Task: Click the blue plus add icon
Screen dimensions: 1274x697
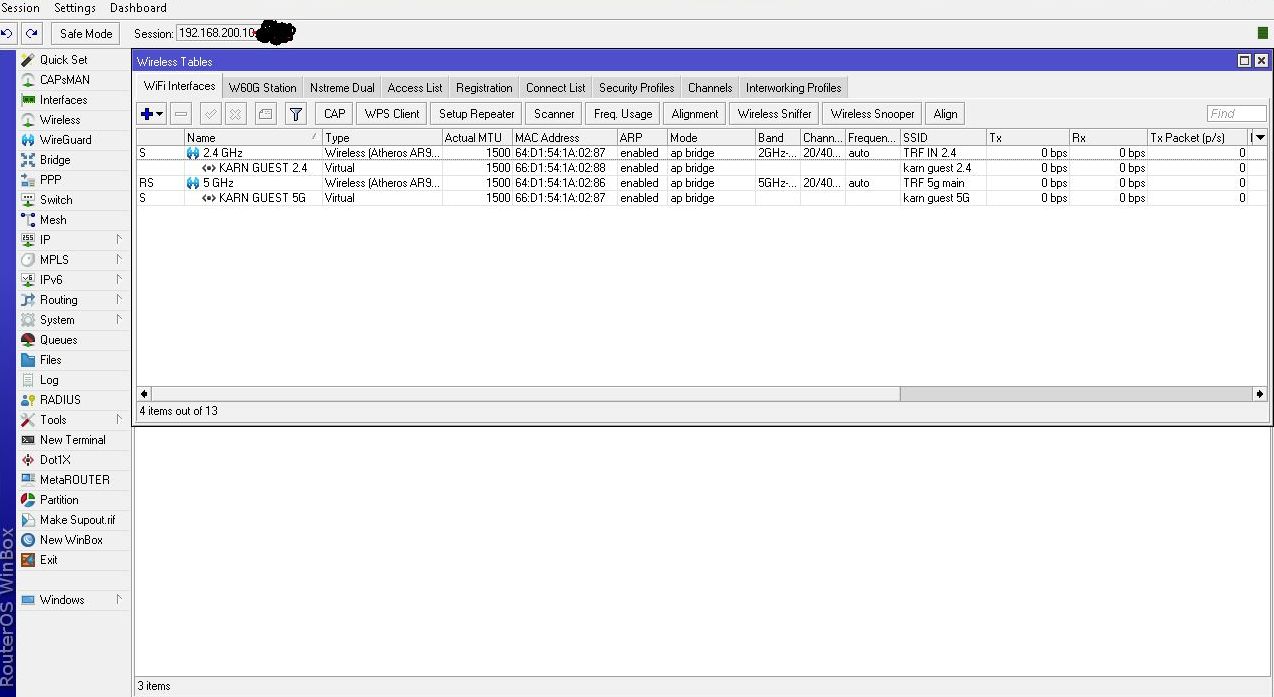Action: [147, 114]
